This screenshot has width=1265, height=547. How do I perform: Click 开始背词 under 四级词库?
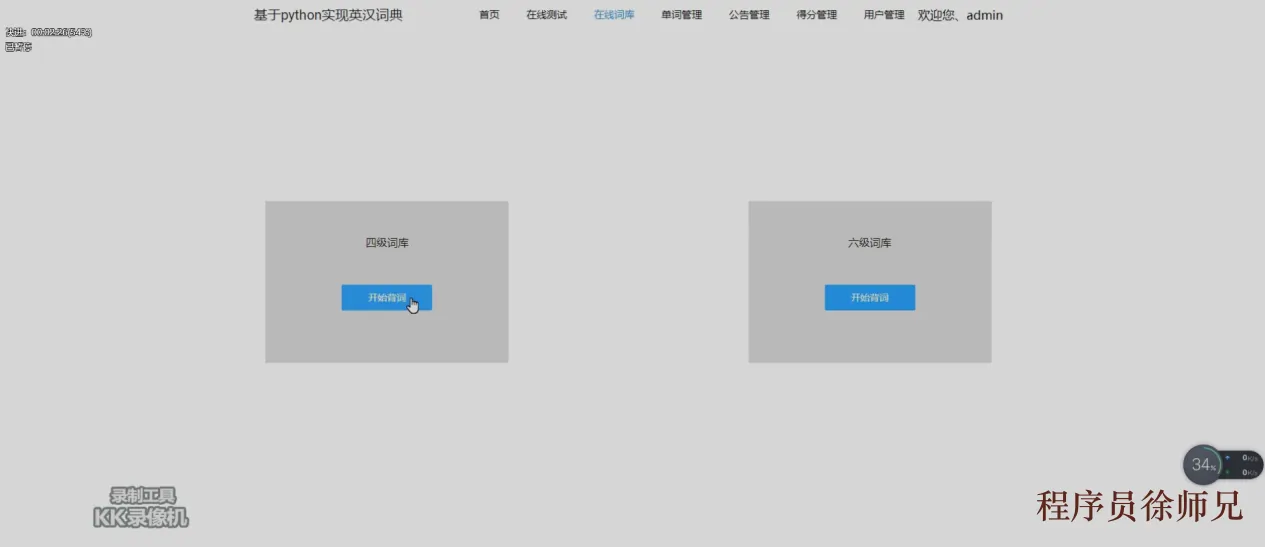pos(387,298)
